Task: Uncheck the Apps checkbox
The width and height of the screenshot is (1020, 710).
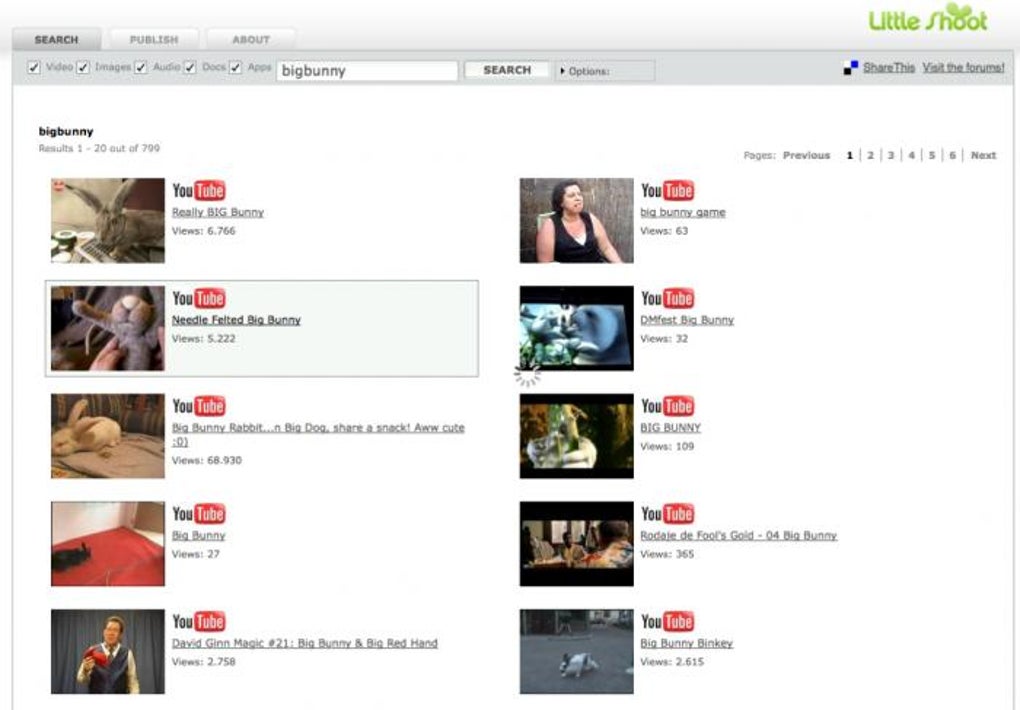Action: tap(235, 67)
